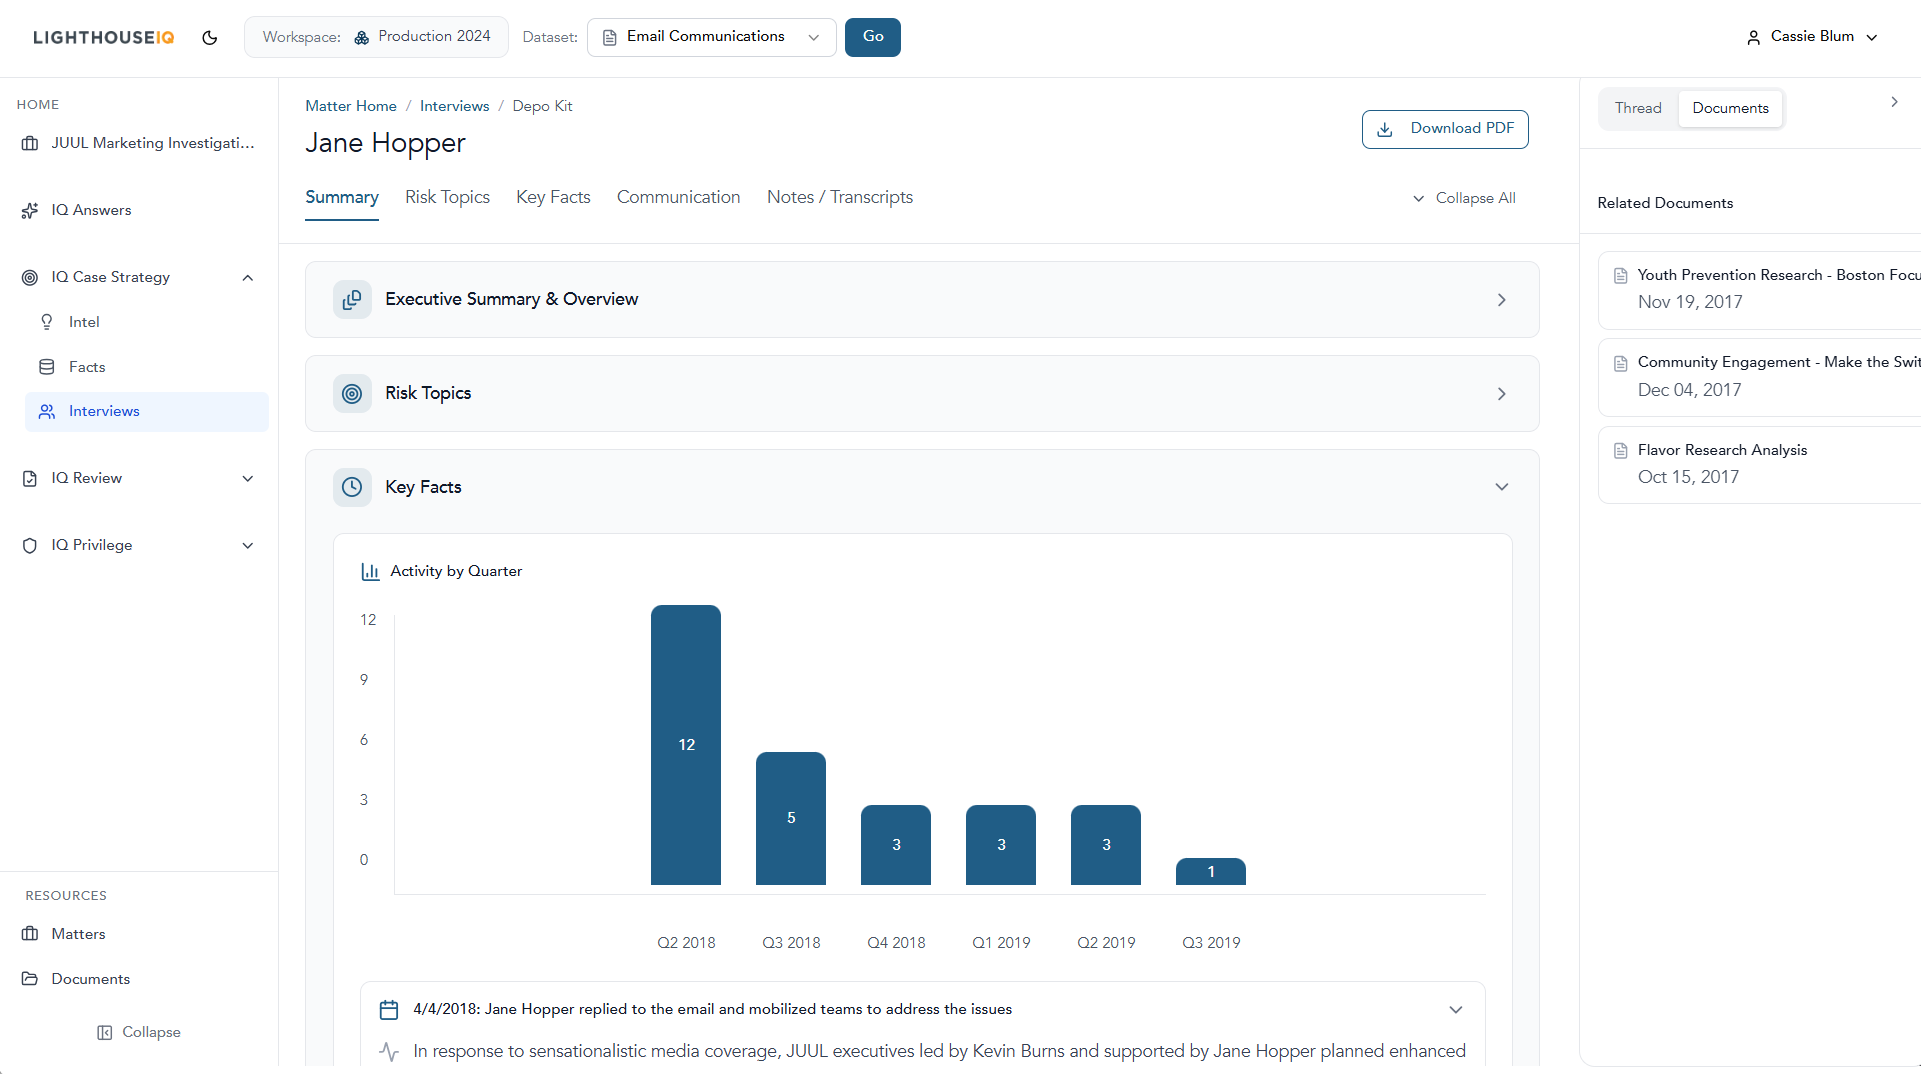Screen dimensions: 1921x1074
Task: Open Youth Prevention Research document
Action: (x=1760, y=290)
